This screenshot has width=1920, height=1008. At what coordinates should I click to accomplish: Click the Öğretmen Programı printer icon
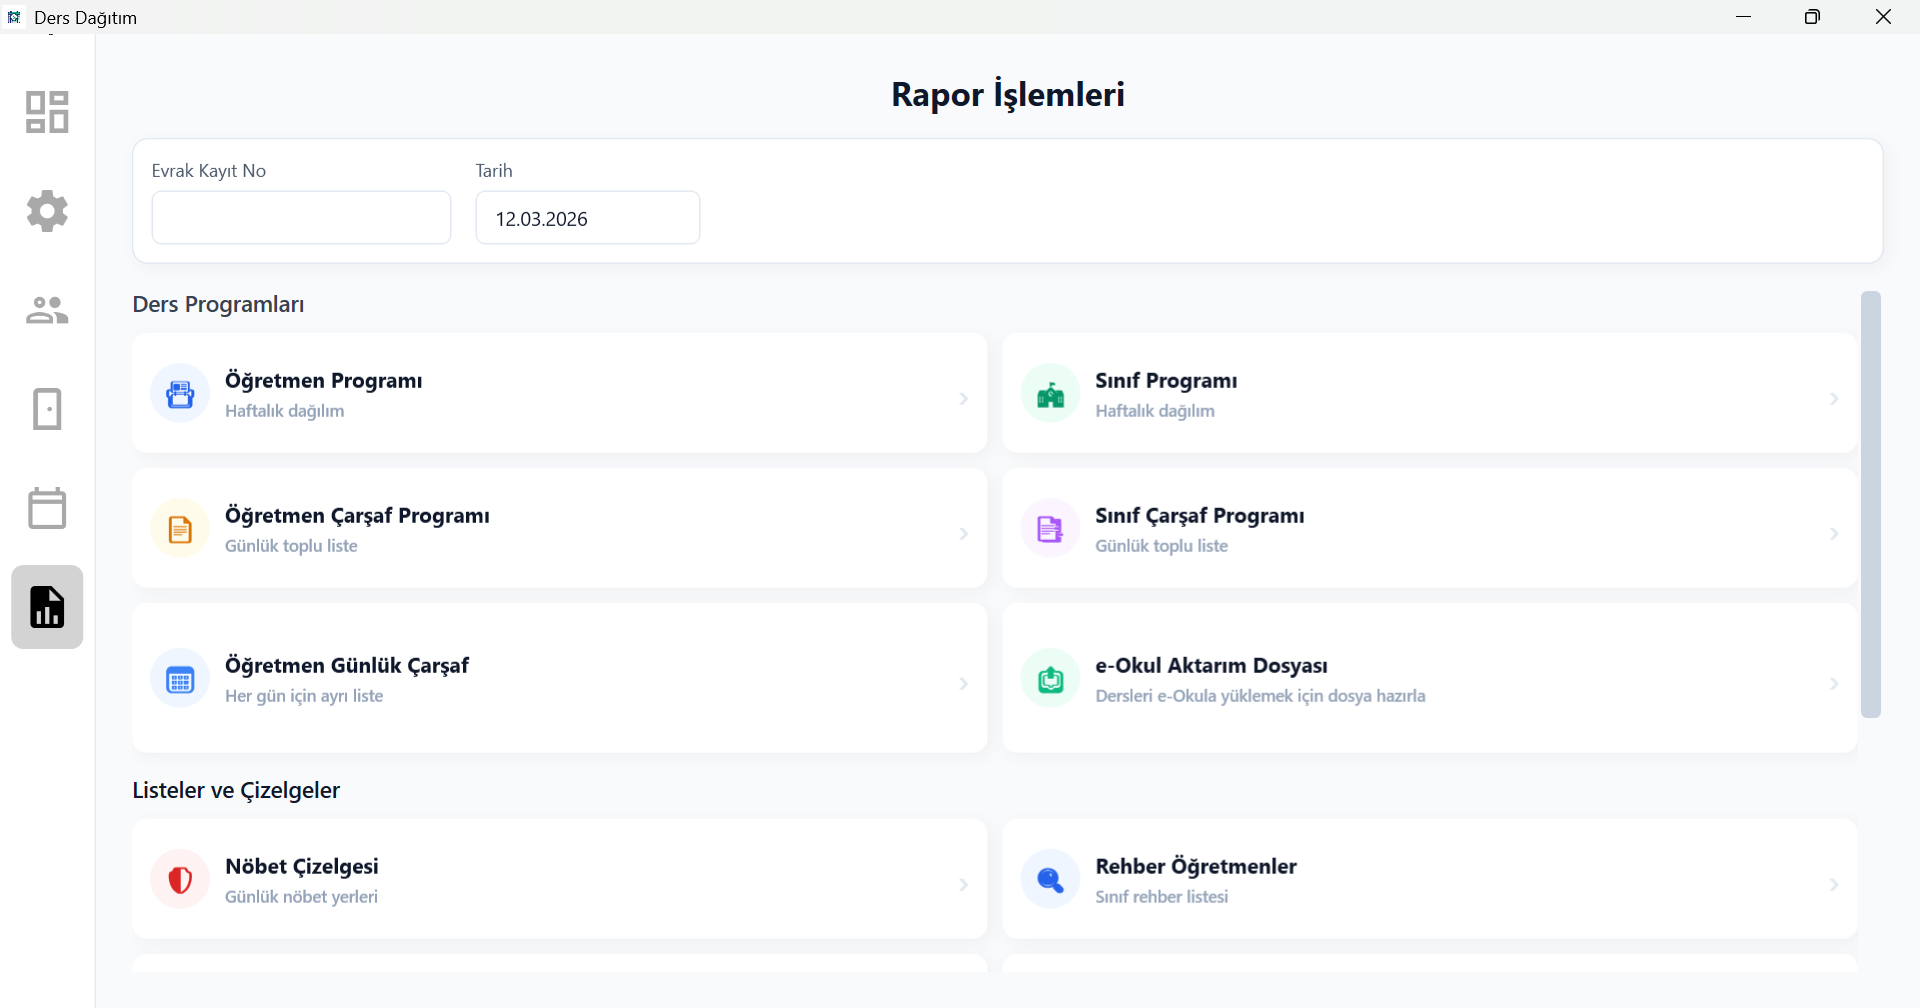[180, 394]
